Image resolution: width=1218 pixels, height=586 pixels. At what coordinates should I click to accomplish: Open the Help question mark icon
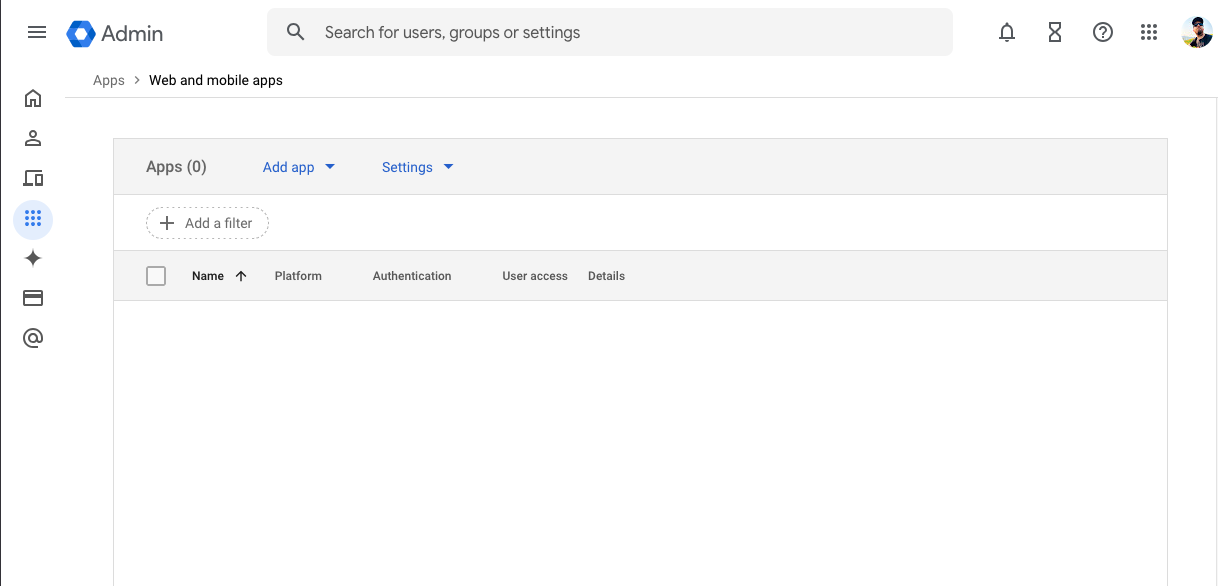click(x=1102, y=32)
